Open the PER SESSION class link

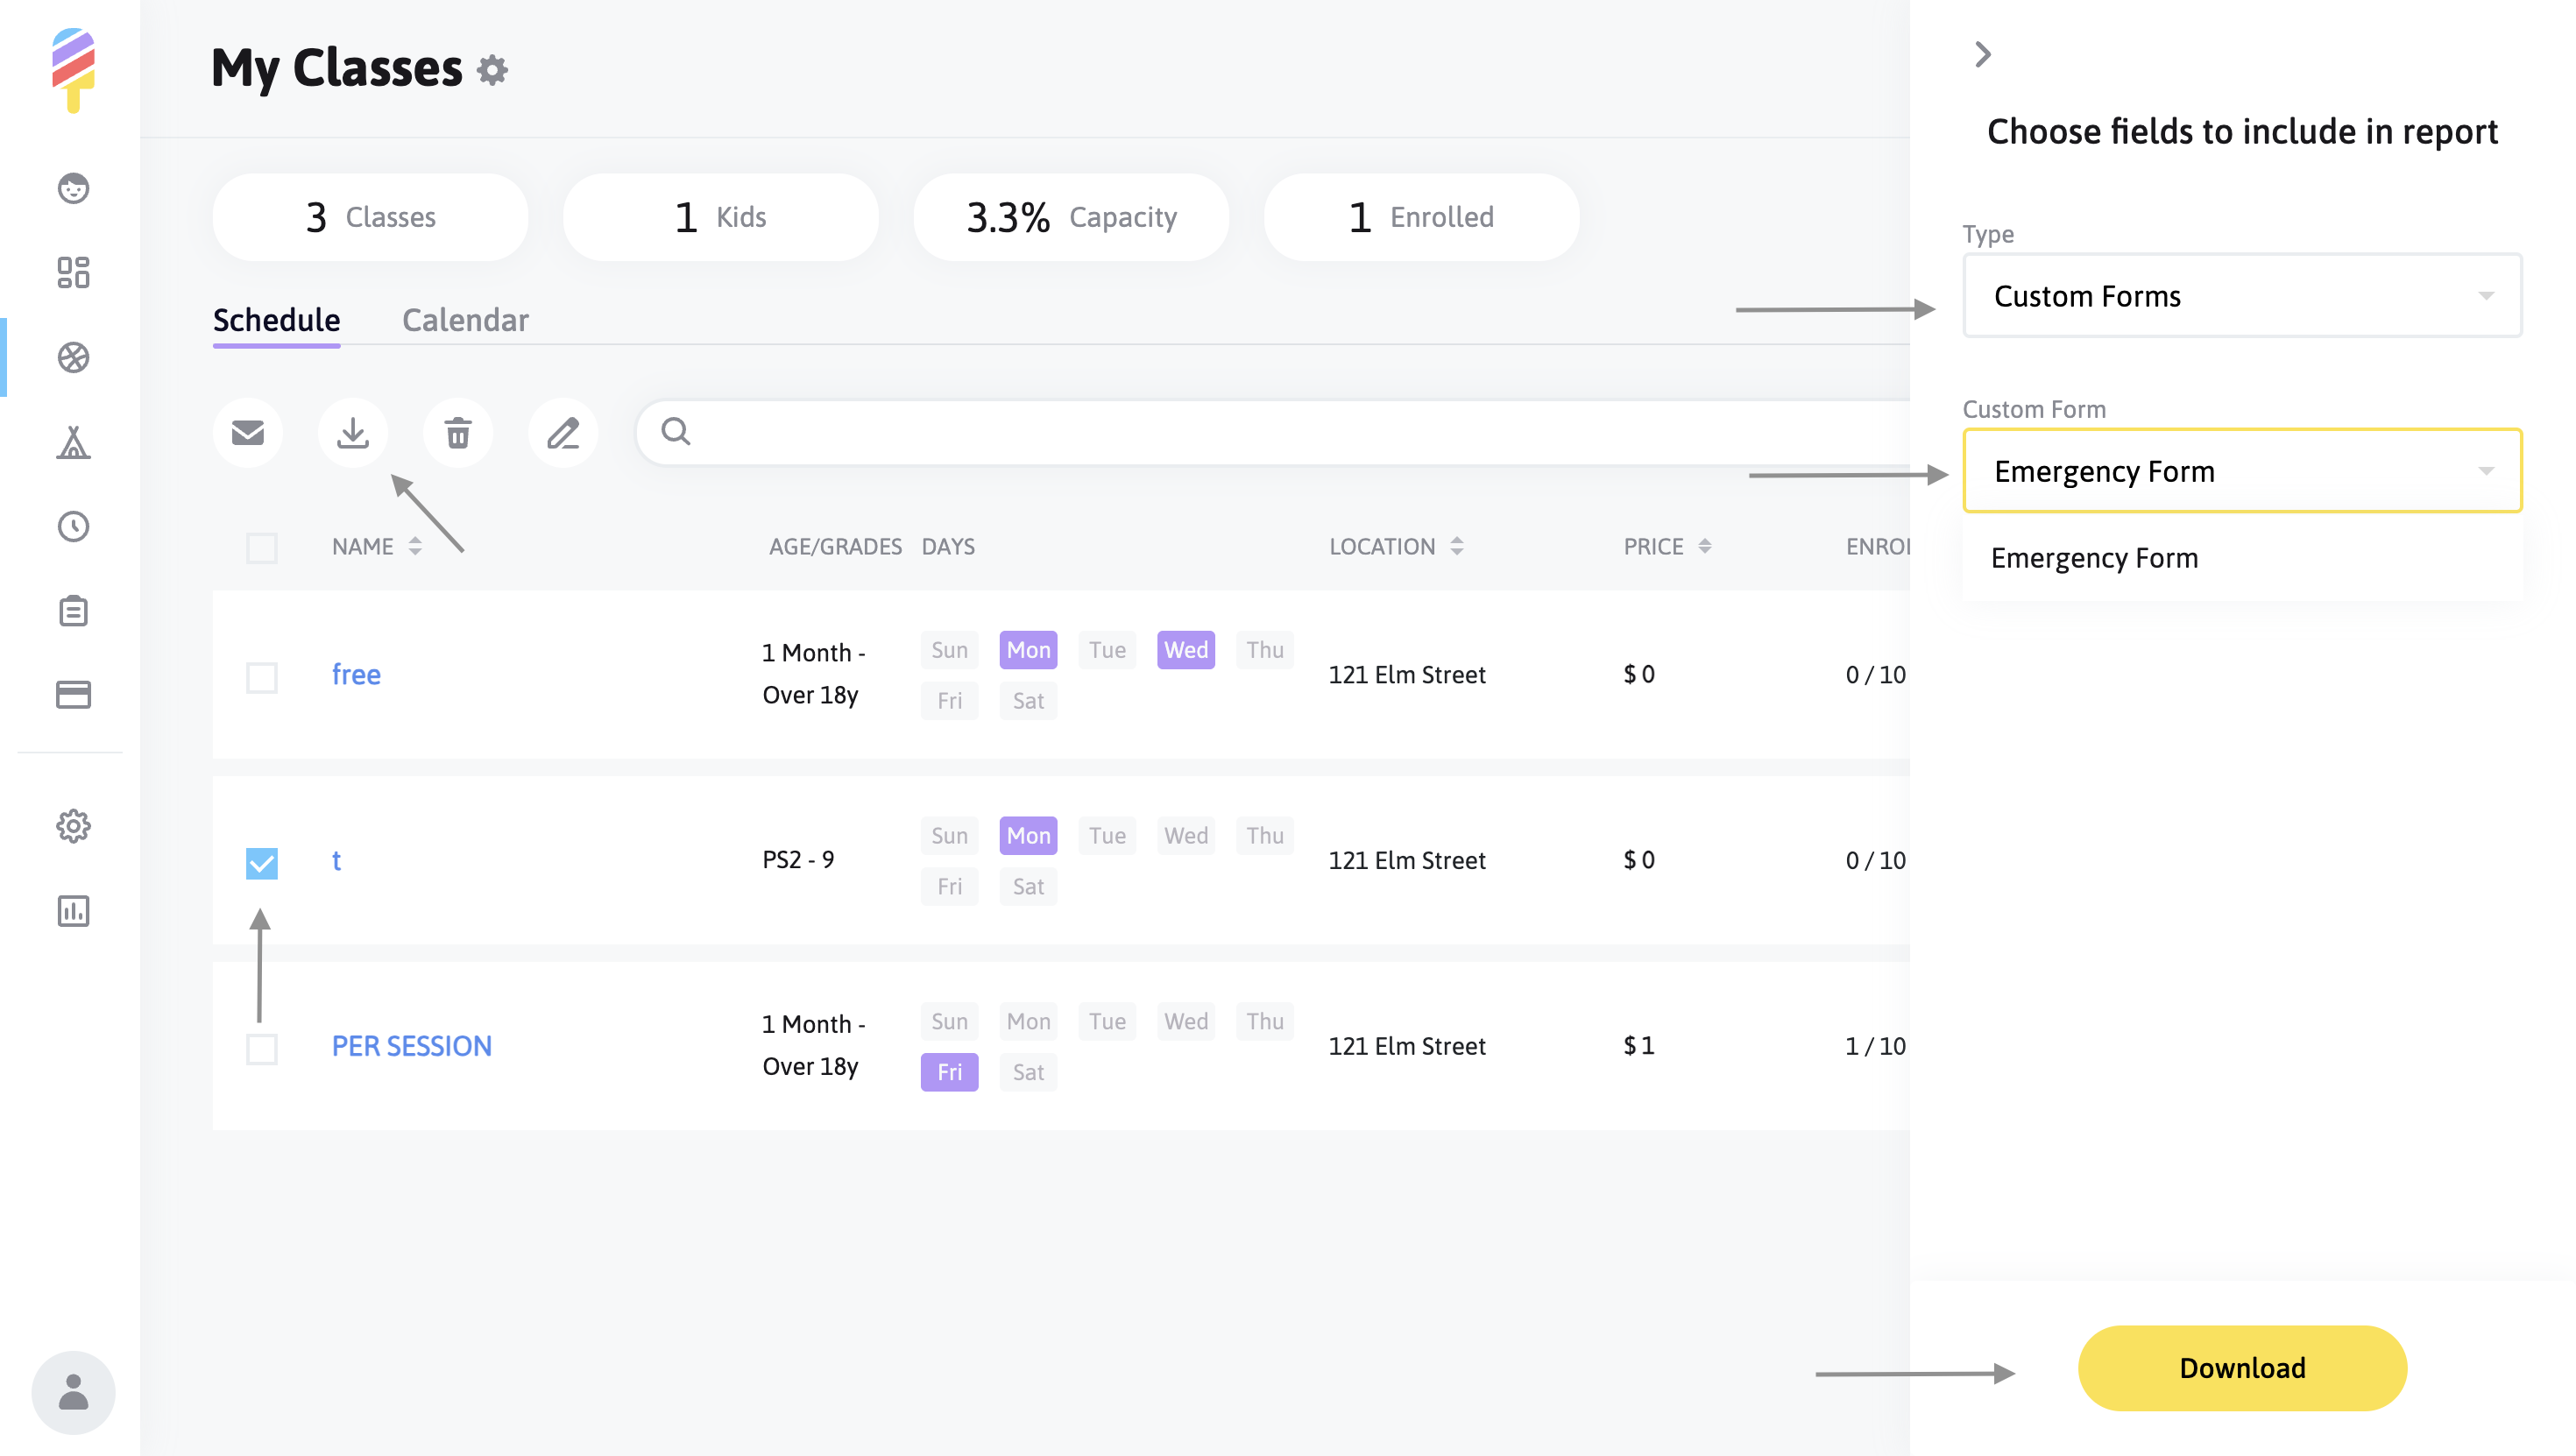coord(411,1046)
